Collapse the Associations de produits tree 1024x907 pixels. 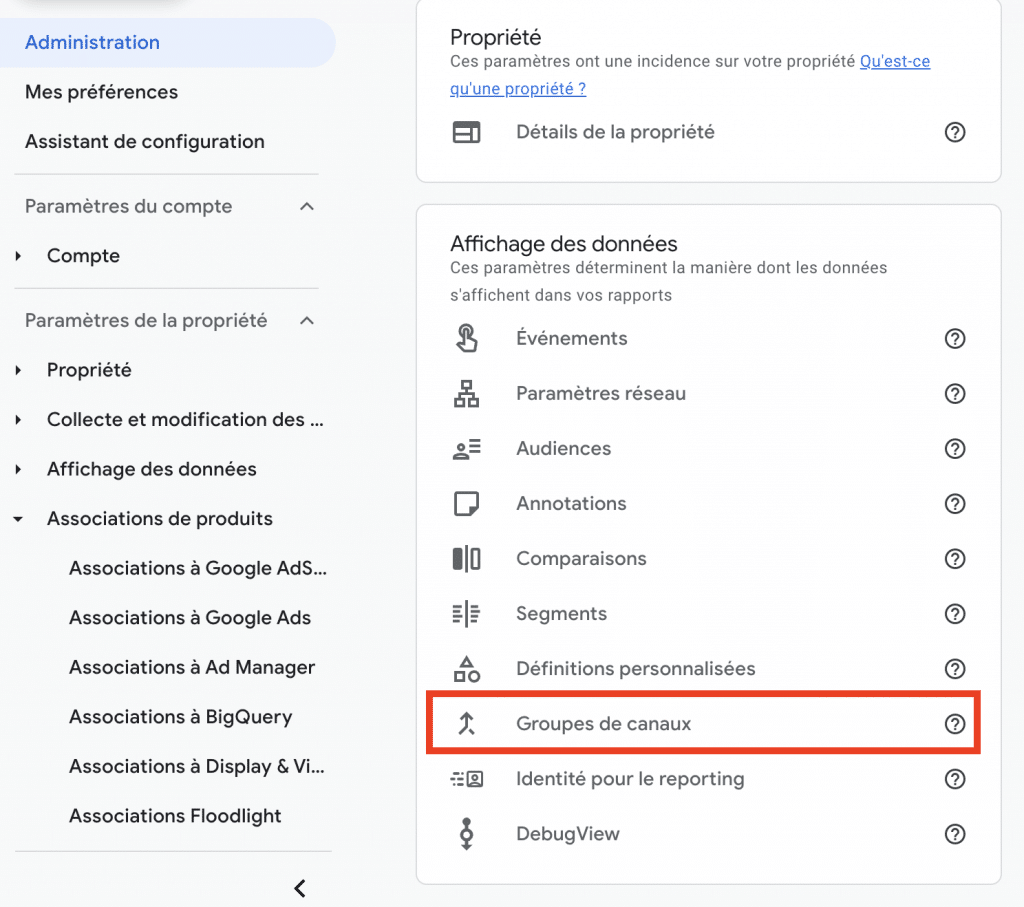[18, 519]
